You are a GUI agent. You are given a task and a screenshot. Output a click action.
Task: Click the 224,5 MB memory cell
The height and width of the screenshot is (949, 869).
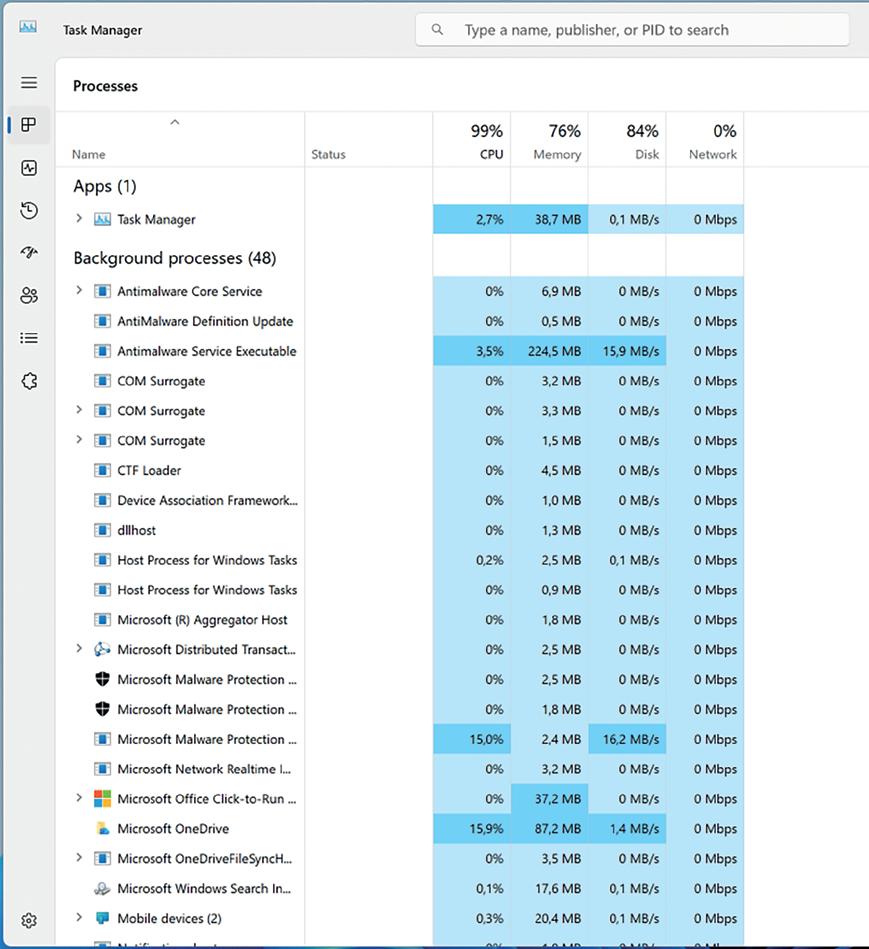549,351
